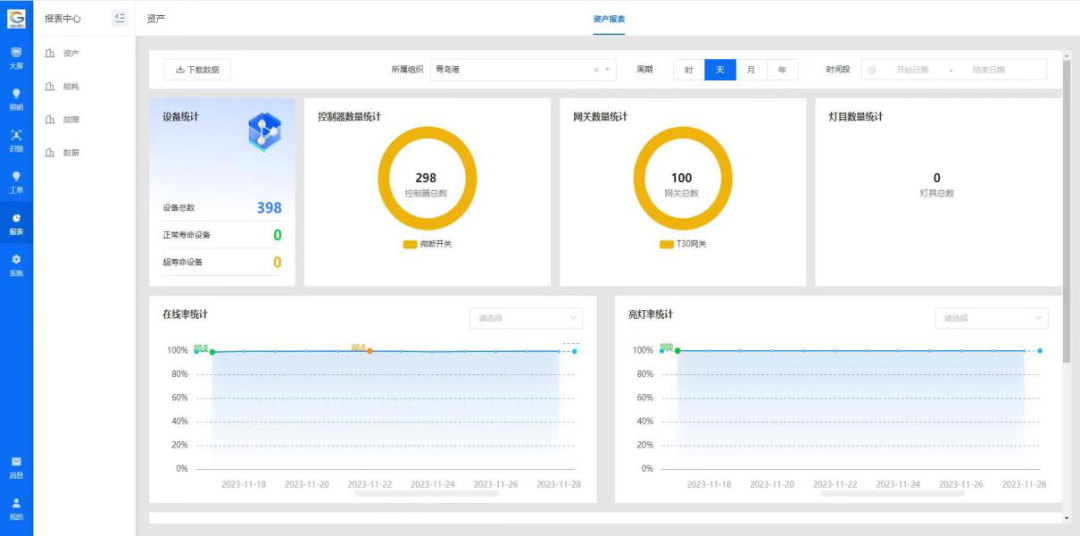
Task: Open the 在线率统计 chart select dropdown
Action: [x=526, y=318]
